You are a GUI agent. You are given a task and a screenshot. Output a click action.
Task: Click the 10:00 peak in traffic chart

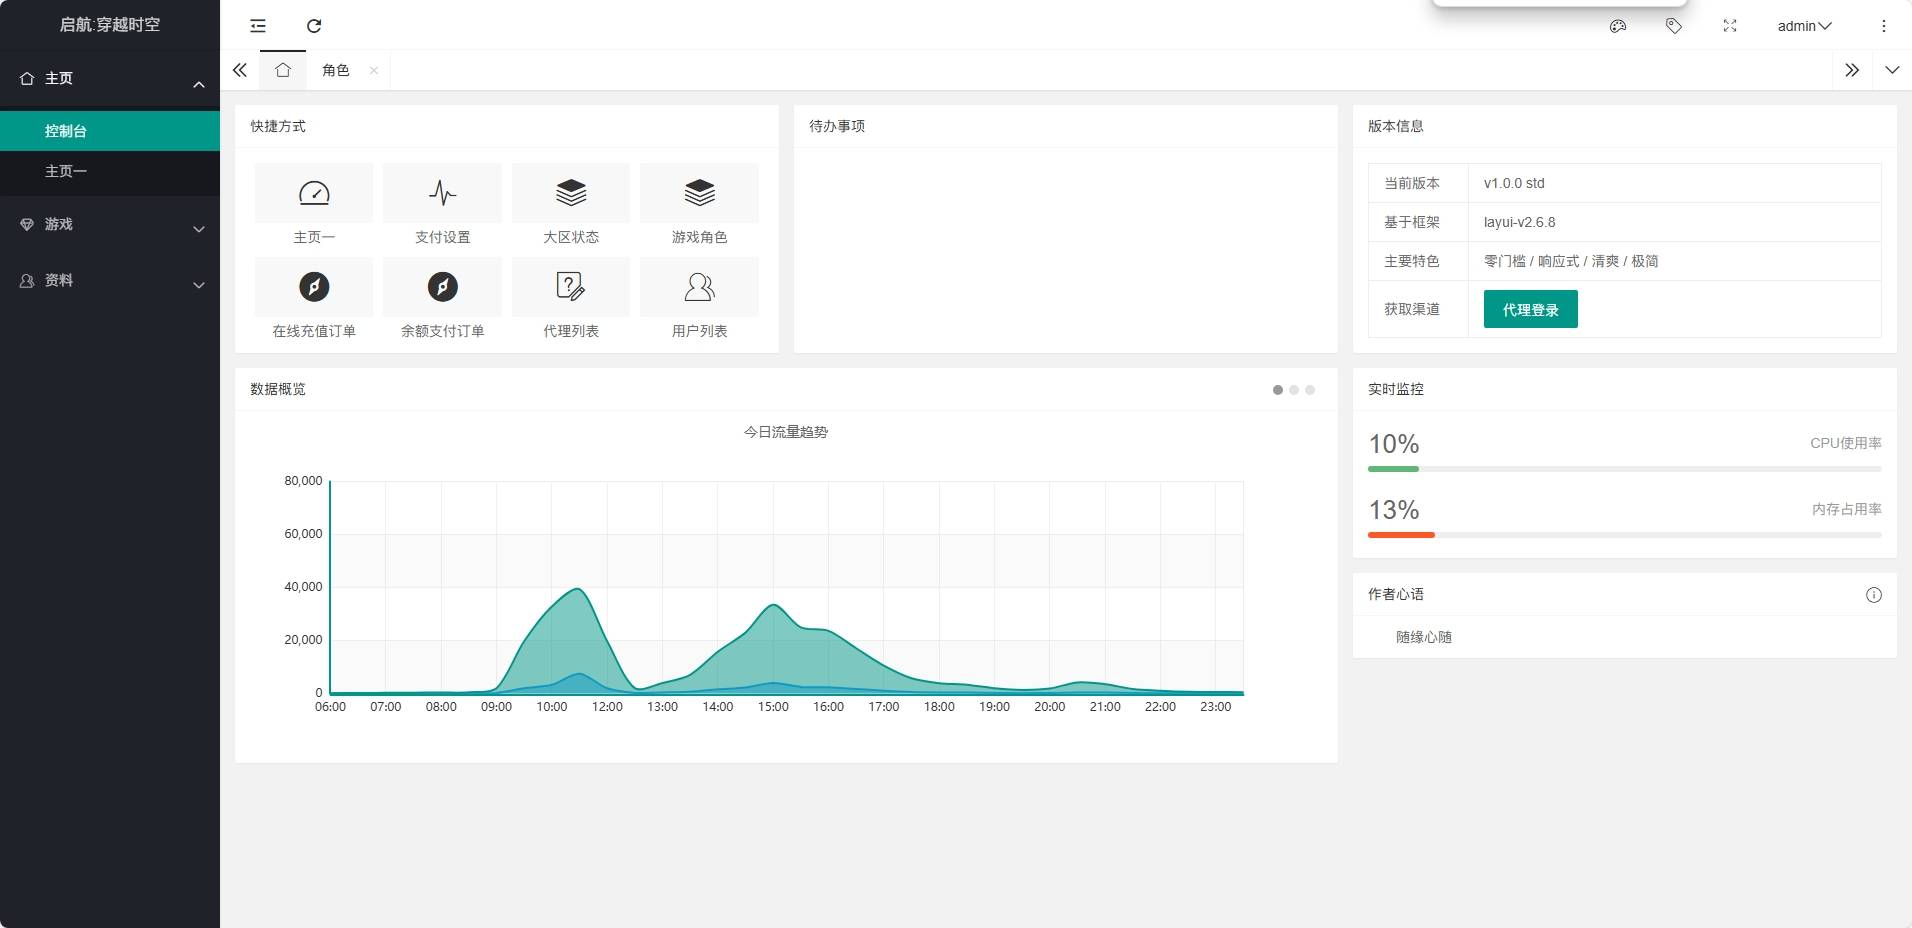pyautogui.click(x=577, y=589)
